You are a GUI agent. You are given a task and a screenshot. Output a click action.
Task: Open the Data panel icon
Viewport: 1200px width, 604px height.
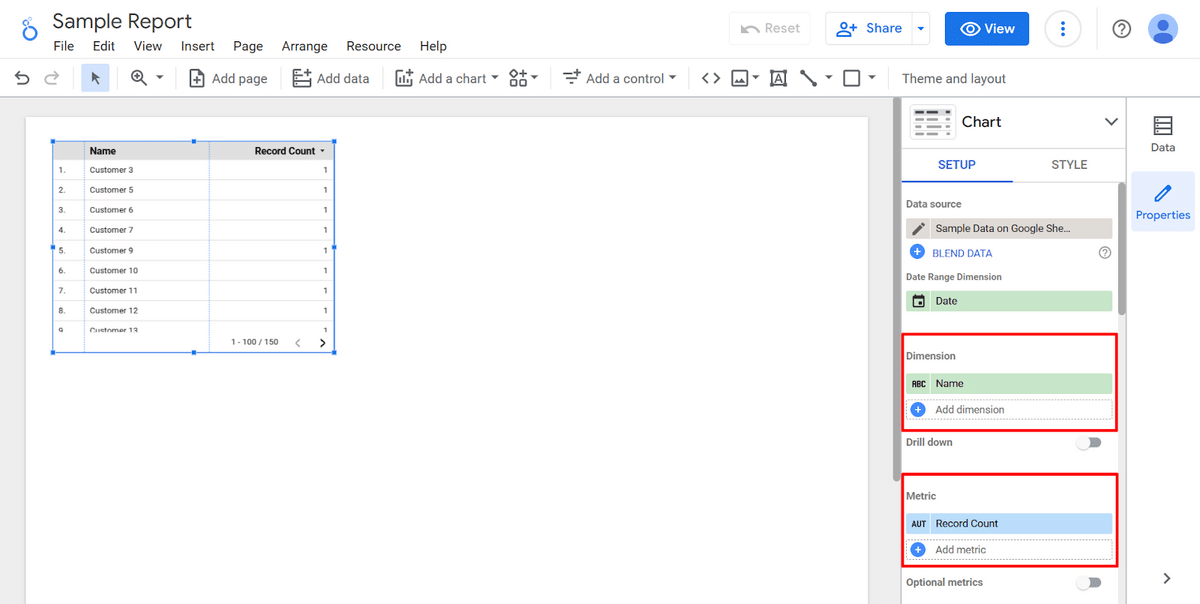tap(1162, 133)
